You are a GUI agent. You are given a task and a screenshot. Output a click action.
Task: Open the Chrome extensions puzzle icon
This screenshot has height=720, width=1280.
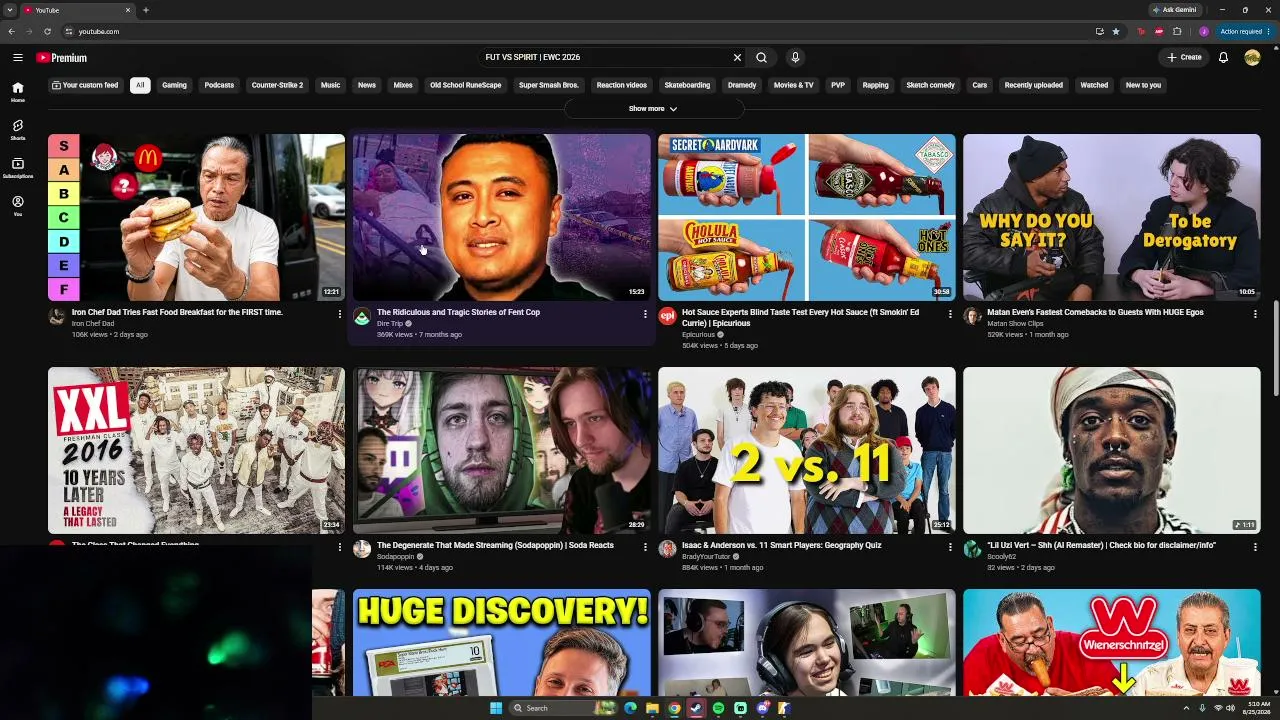click(x=1177, y=31)
